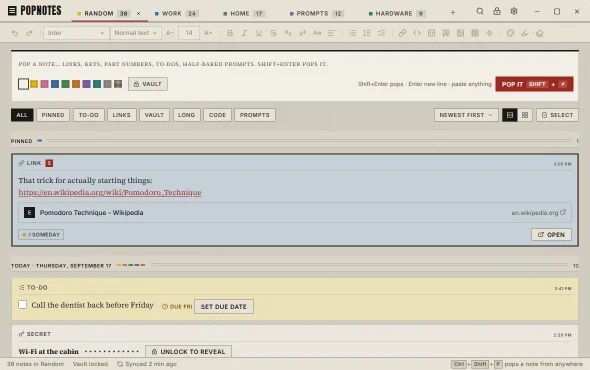
Task: Undo the last edit
Action: tap(15, 33)
